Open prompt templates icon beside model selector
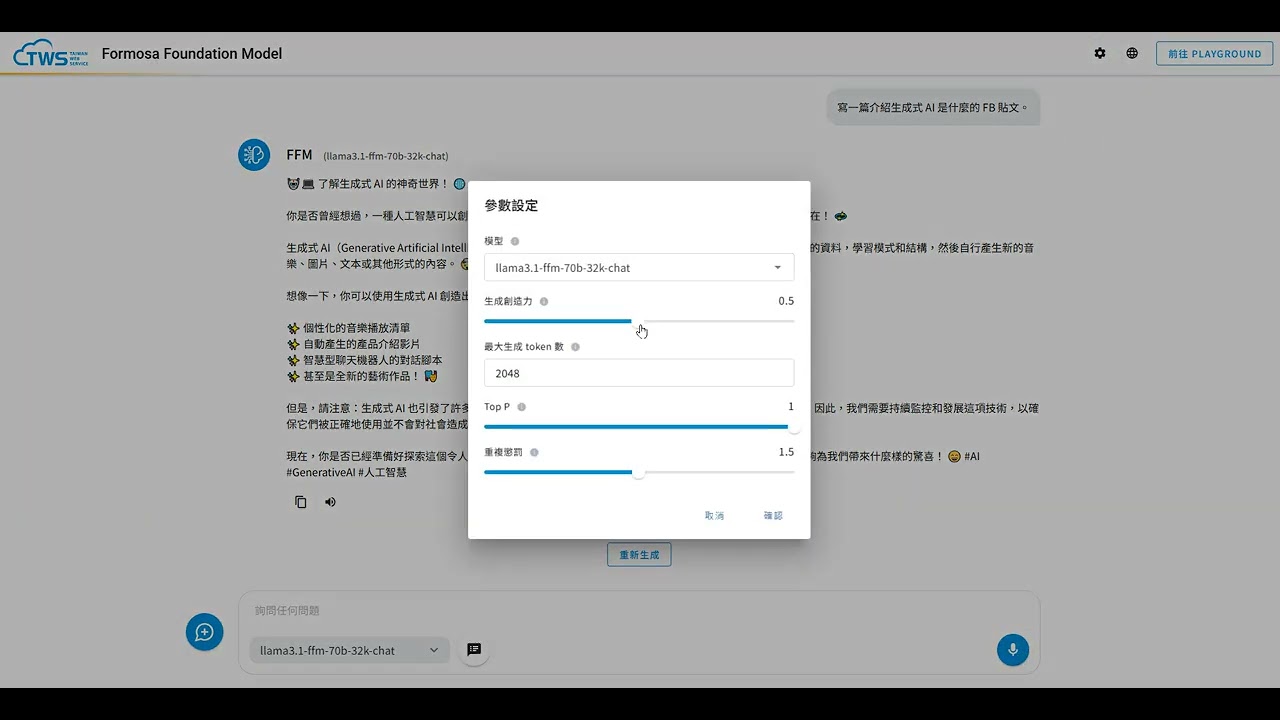The image size is (1280, 720). (474, 650)
